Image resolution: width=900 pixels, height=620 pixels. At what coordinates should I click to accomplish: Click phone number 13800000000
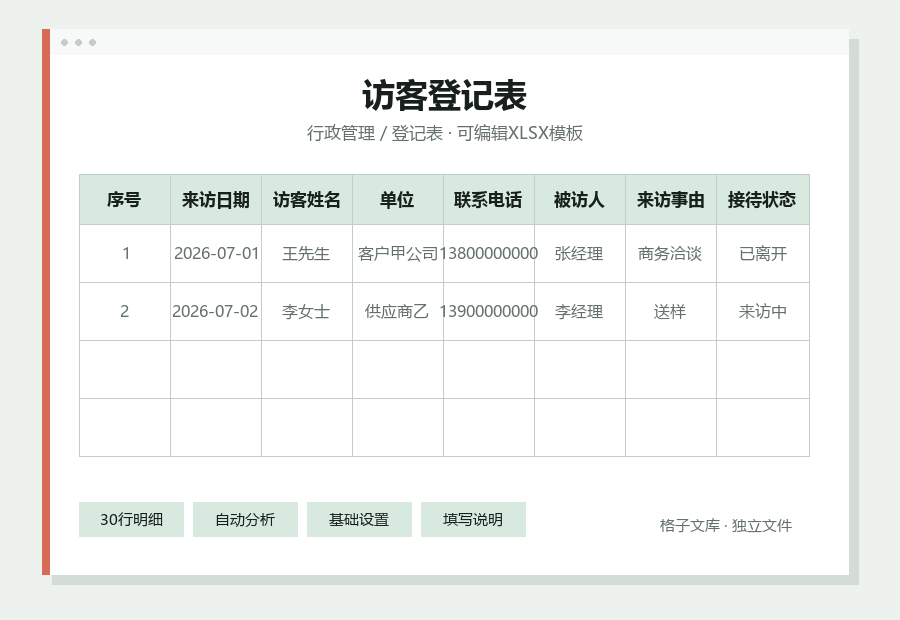488,253
